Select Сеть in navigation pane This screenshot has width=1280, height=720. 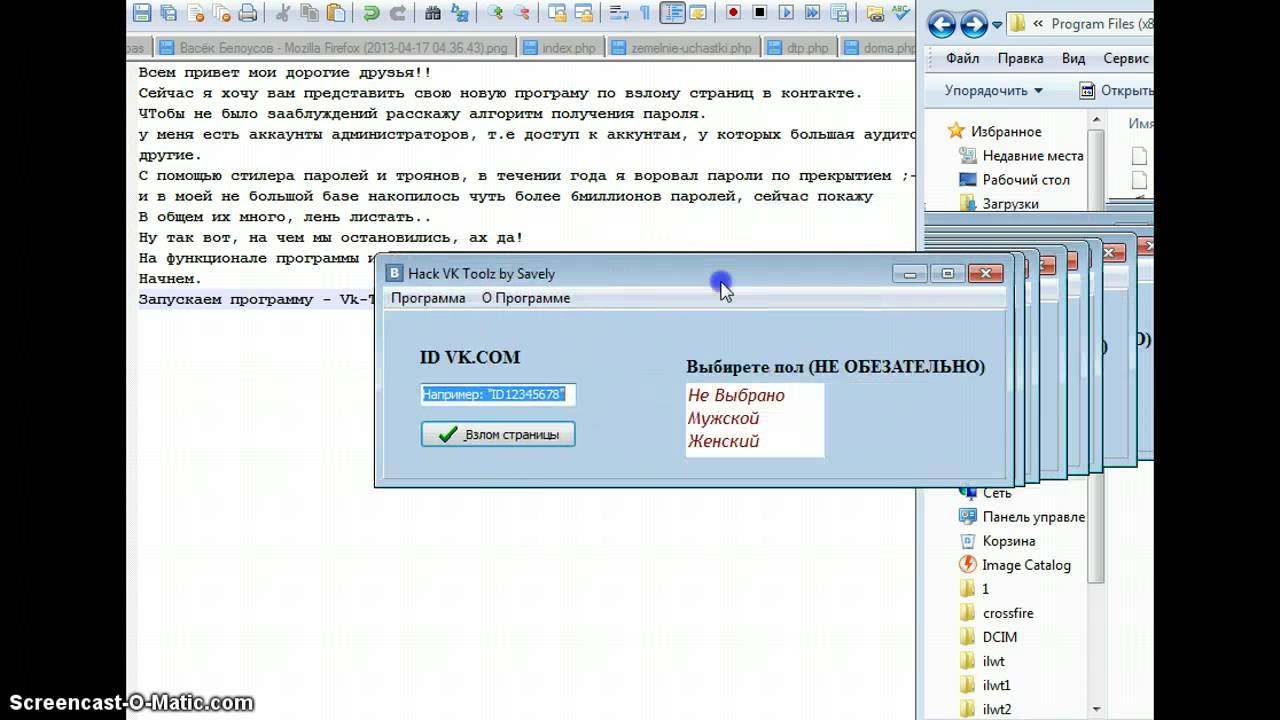986,493
